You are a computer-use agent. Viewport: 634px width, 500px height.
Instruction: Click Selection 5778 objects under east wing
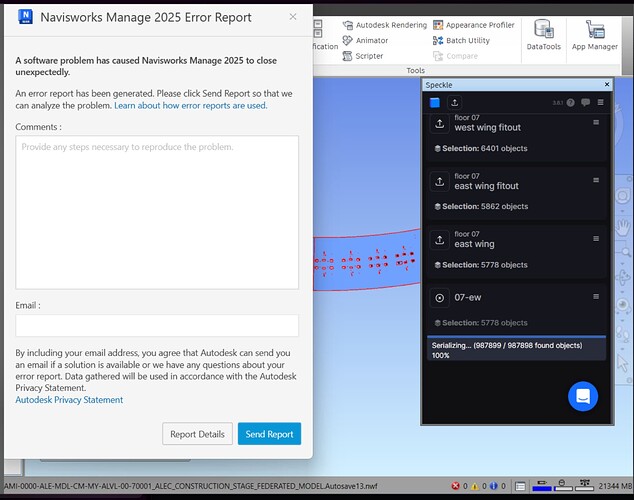tap(481, 265)
